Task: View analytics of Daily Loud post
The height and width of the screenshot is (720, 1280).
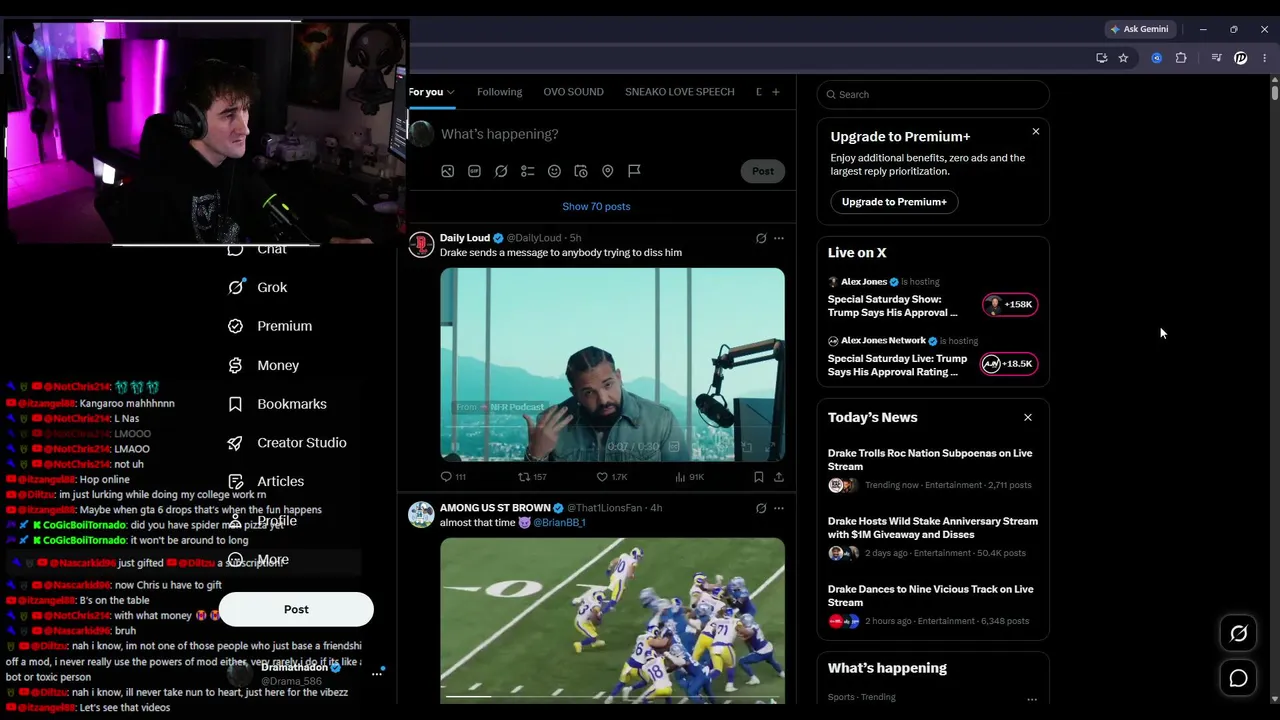Action: (690, 477)
